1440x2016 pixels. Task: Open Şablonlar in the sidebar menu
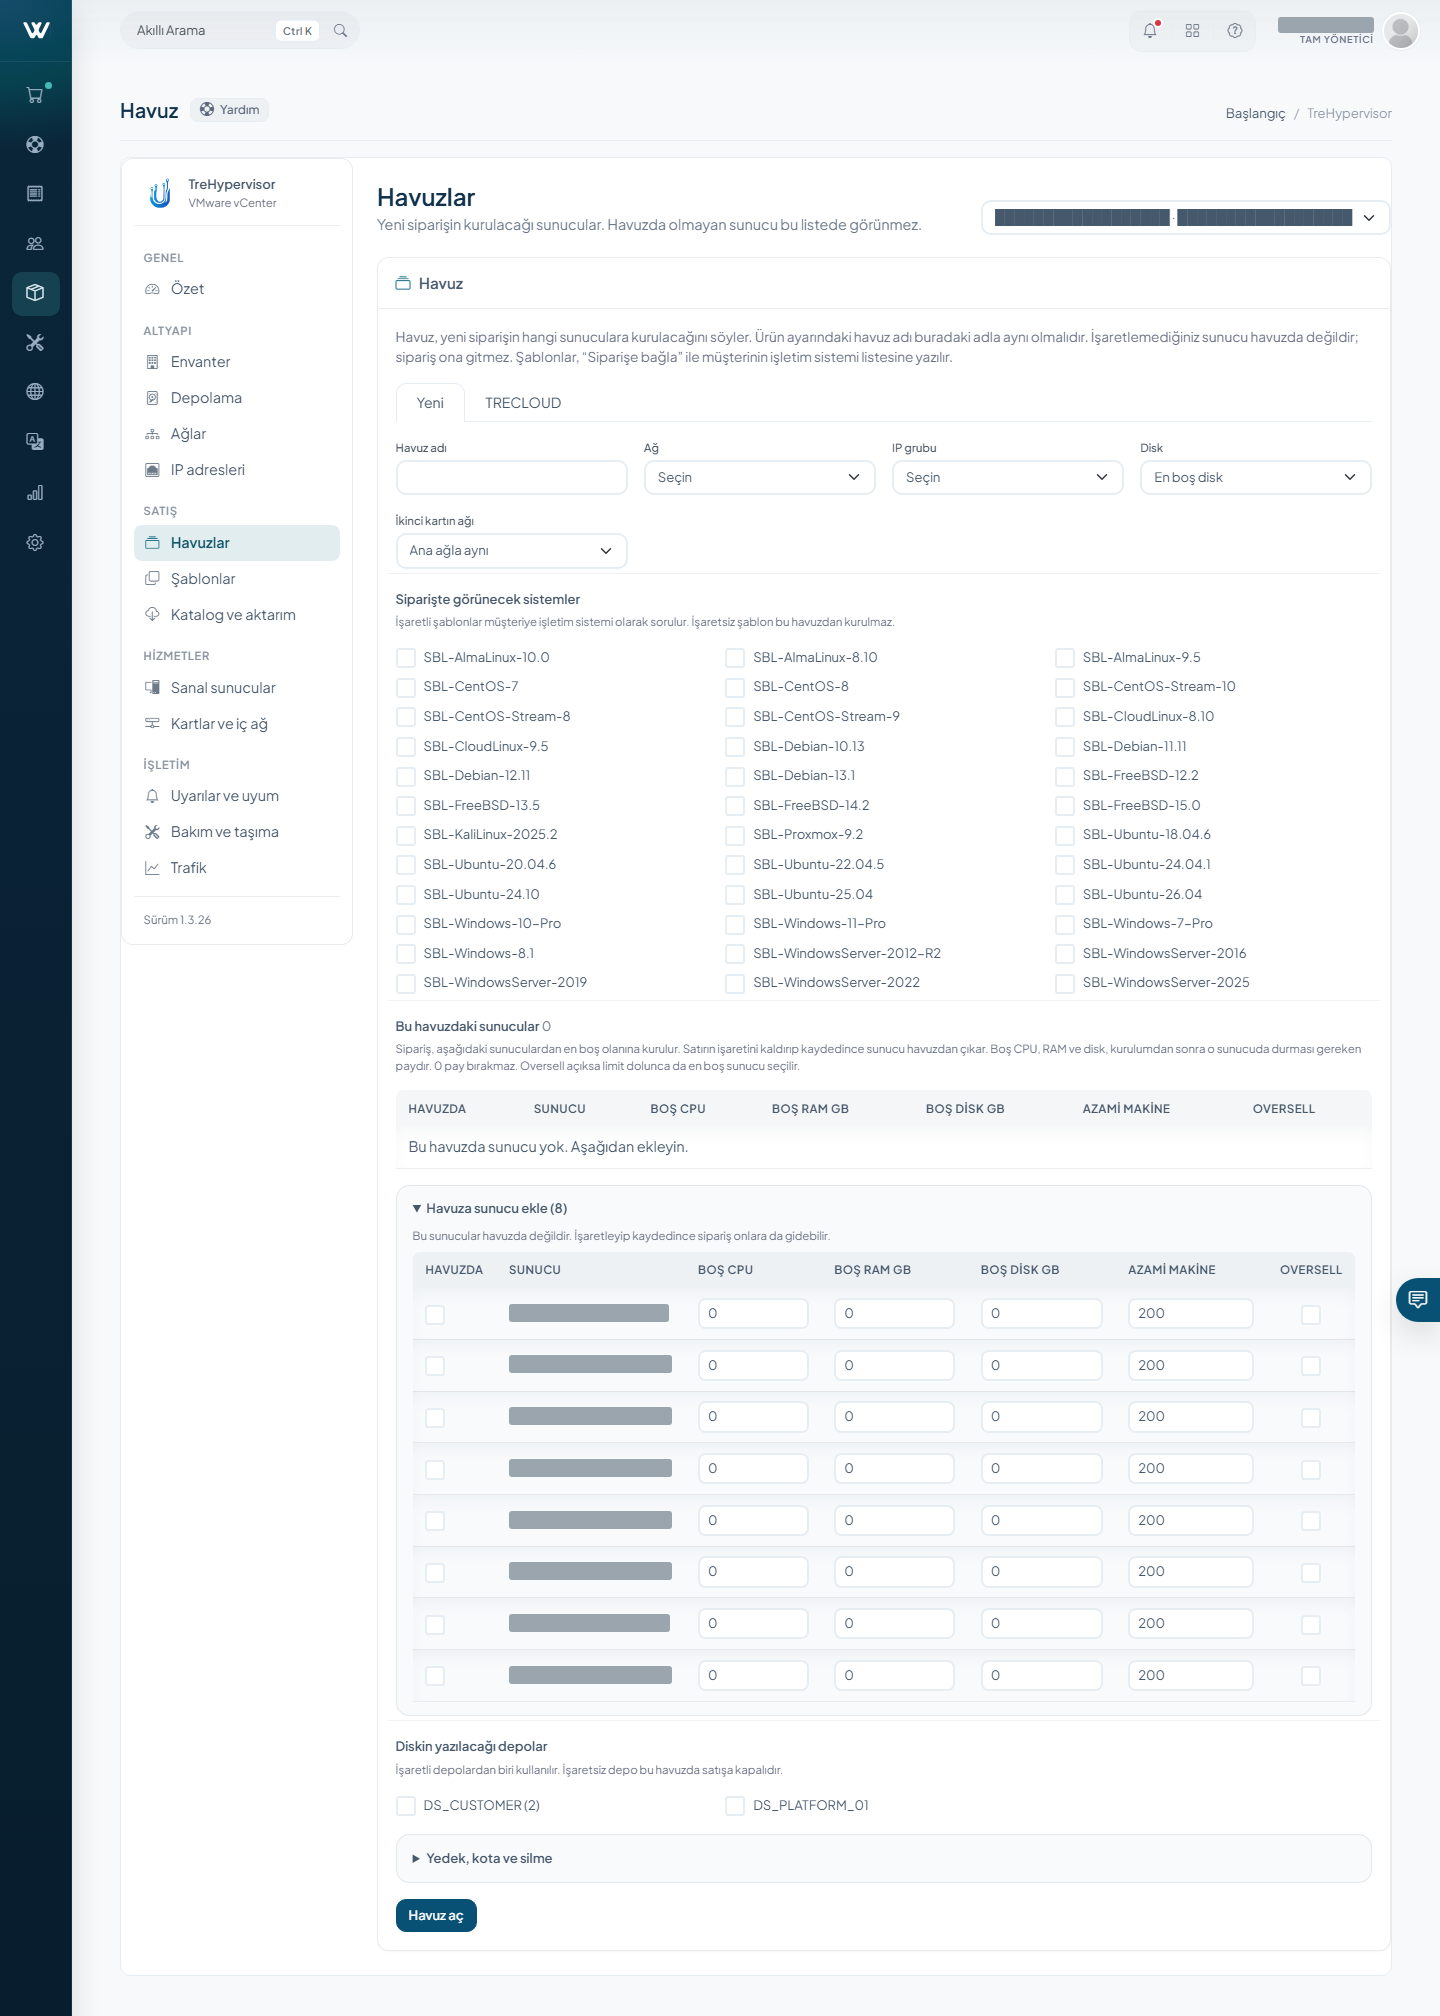point(237,579)
